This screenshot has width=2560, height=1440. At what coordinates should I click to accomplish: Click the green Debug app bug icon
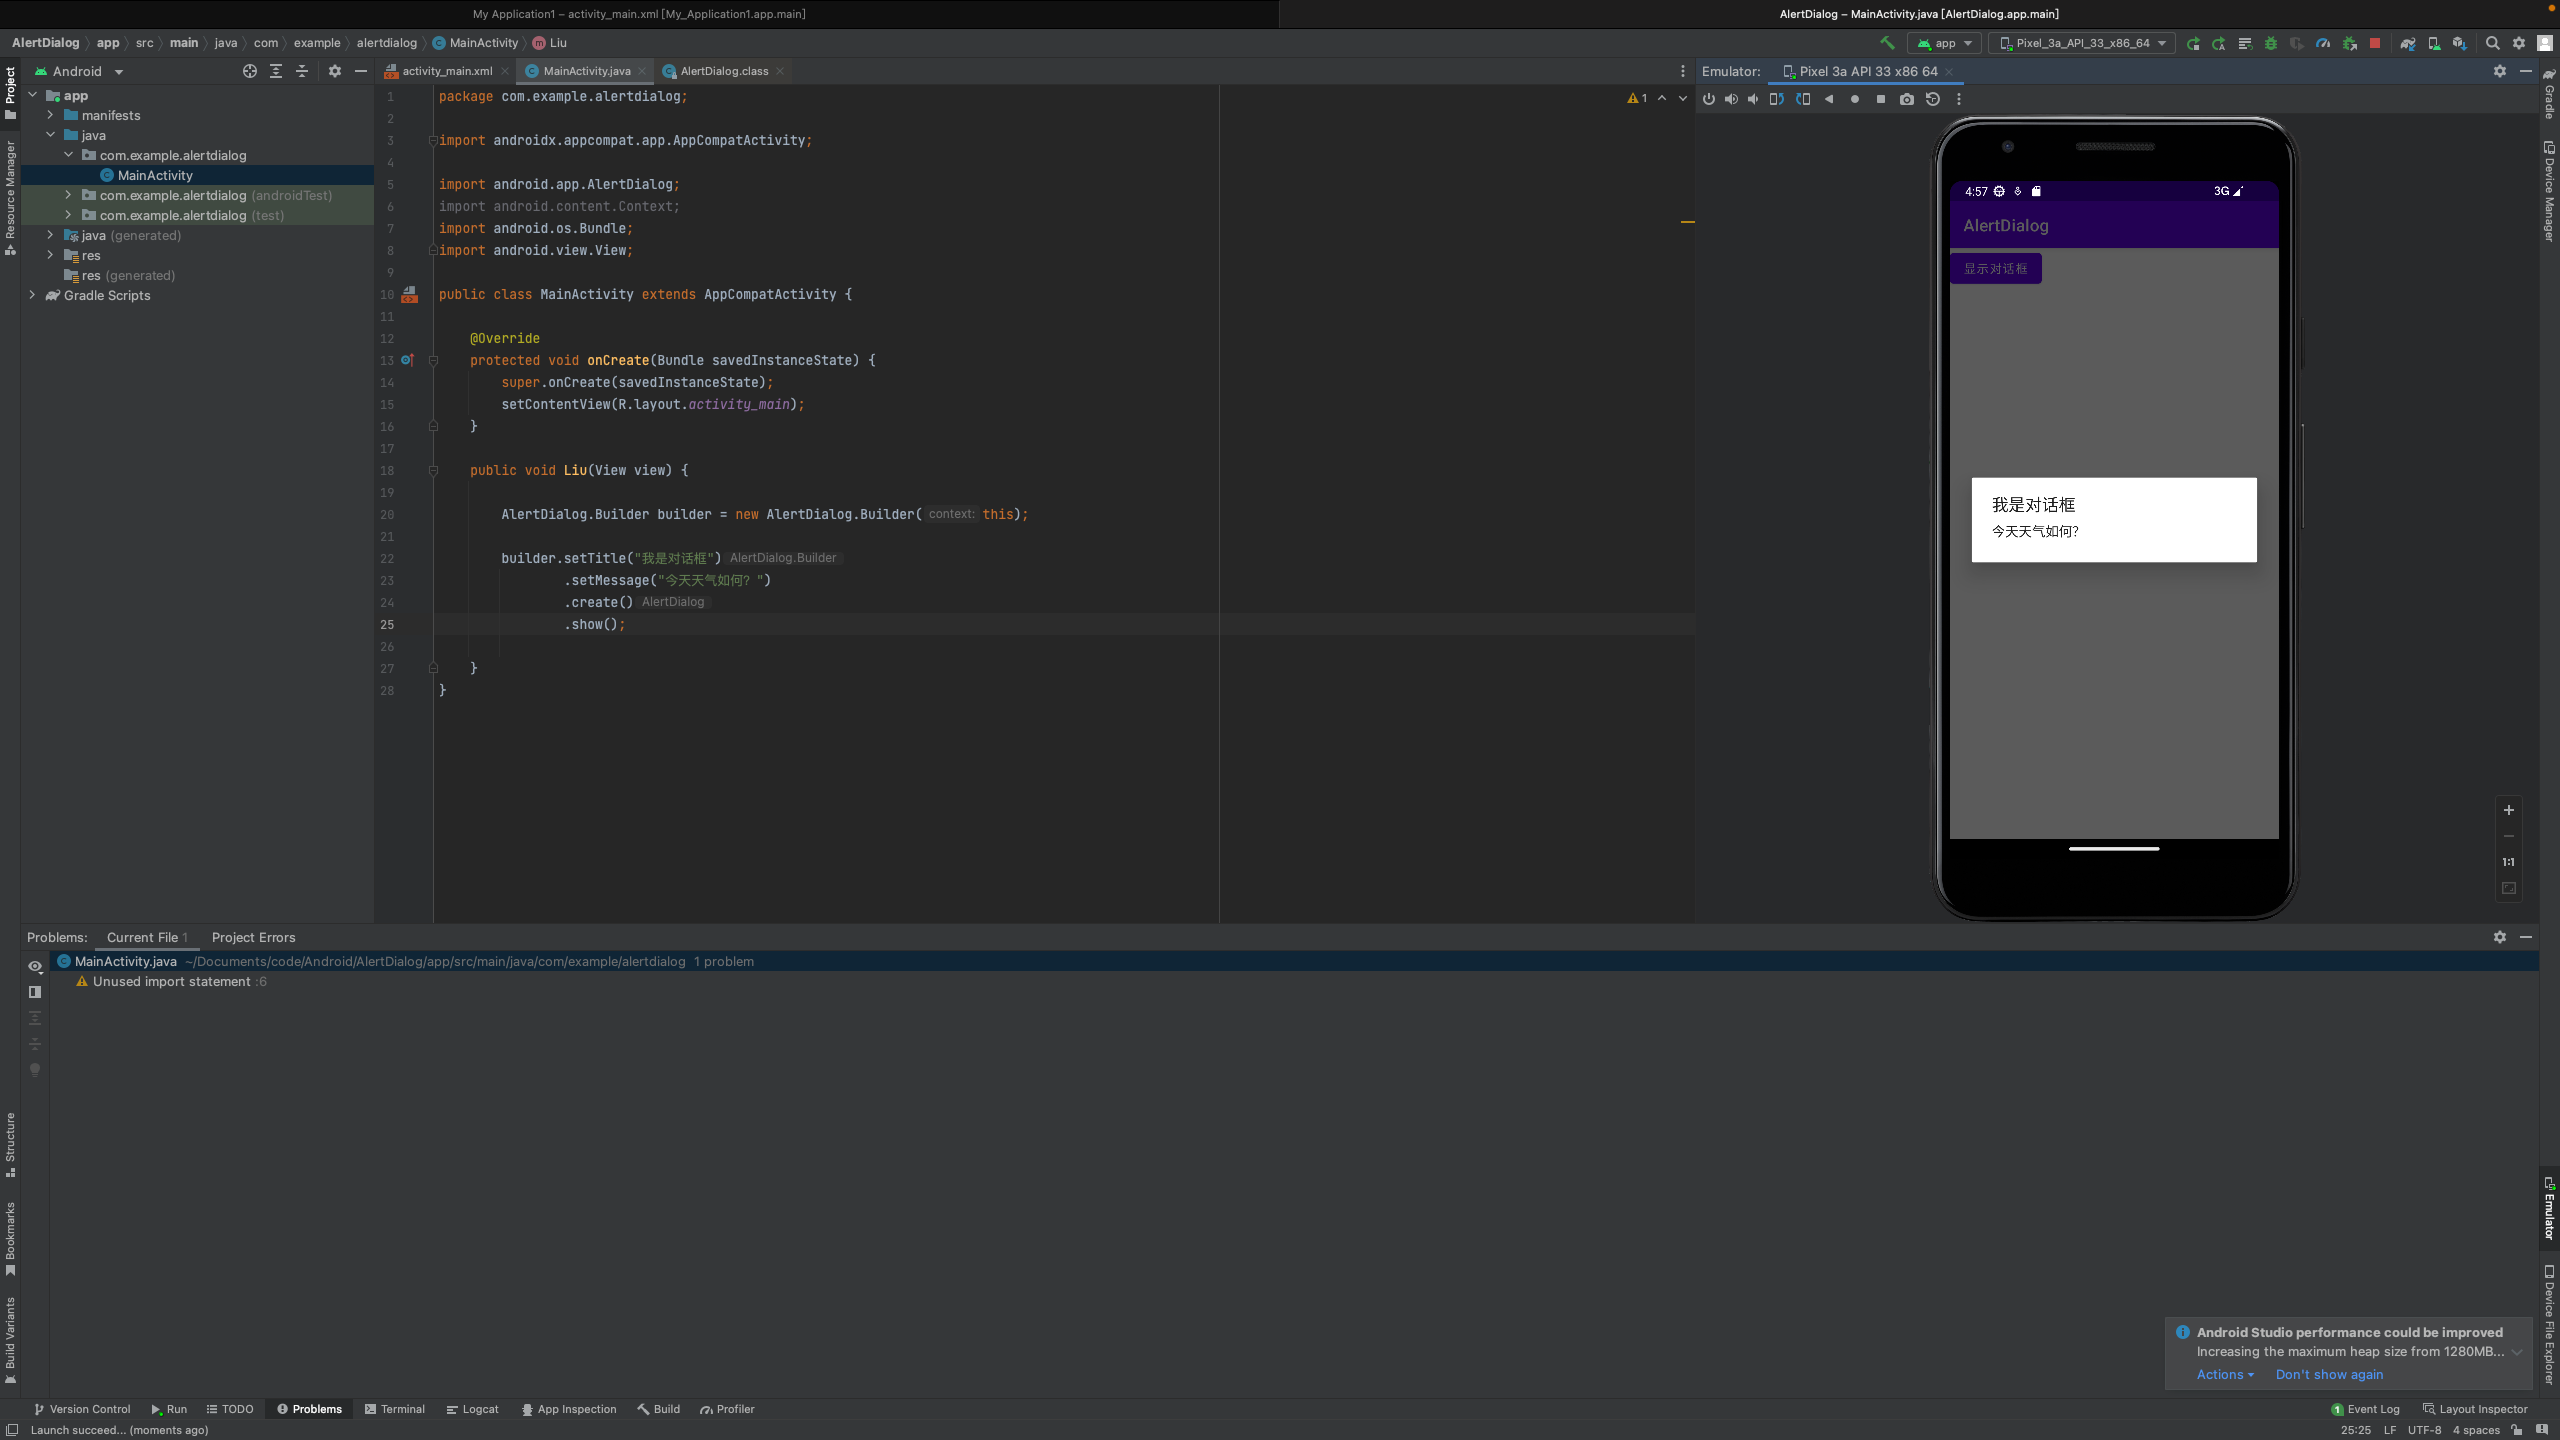point(2271,43)
